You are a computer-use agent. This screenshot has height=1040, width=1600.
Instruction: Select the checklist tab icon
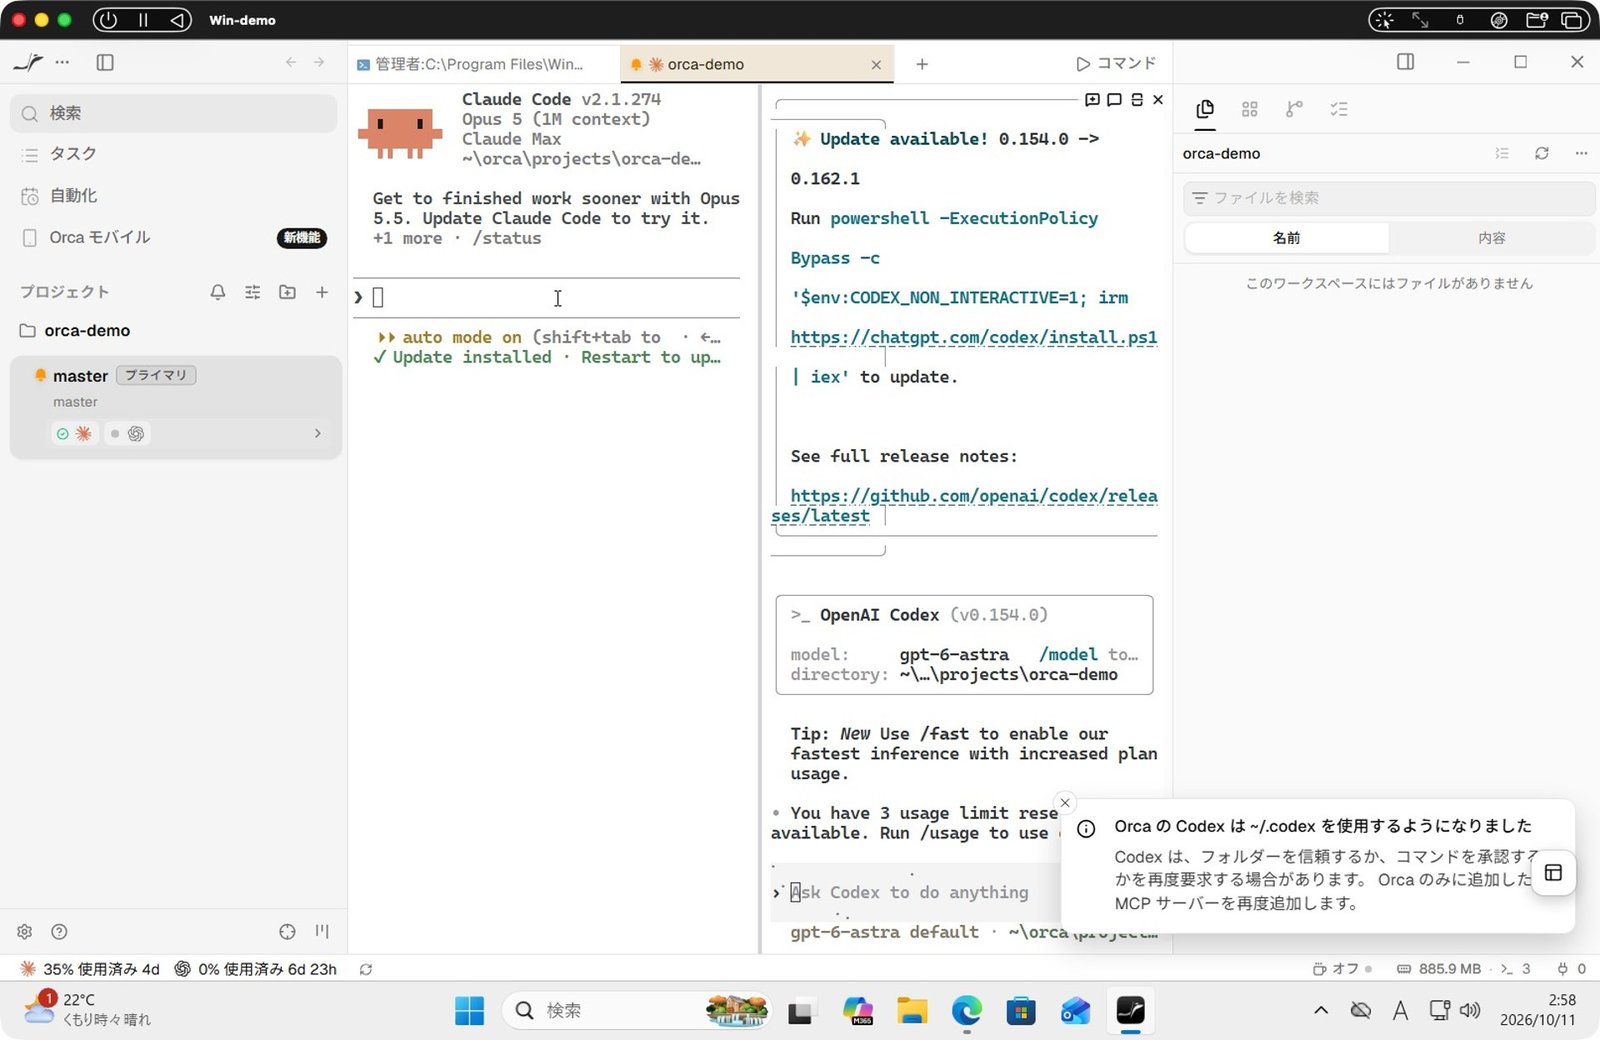(x=1339, y=109)
